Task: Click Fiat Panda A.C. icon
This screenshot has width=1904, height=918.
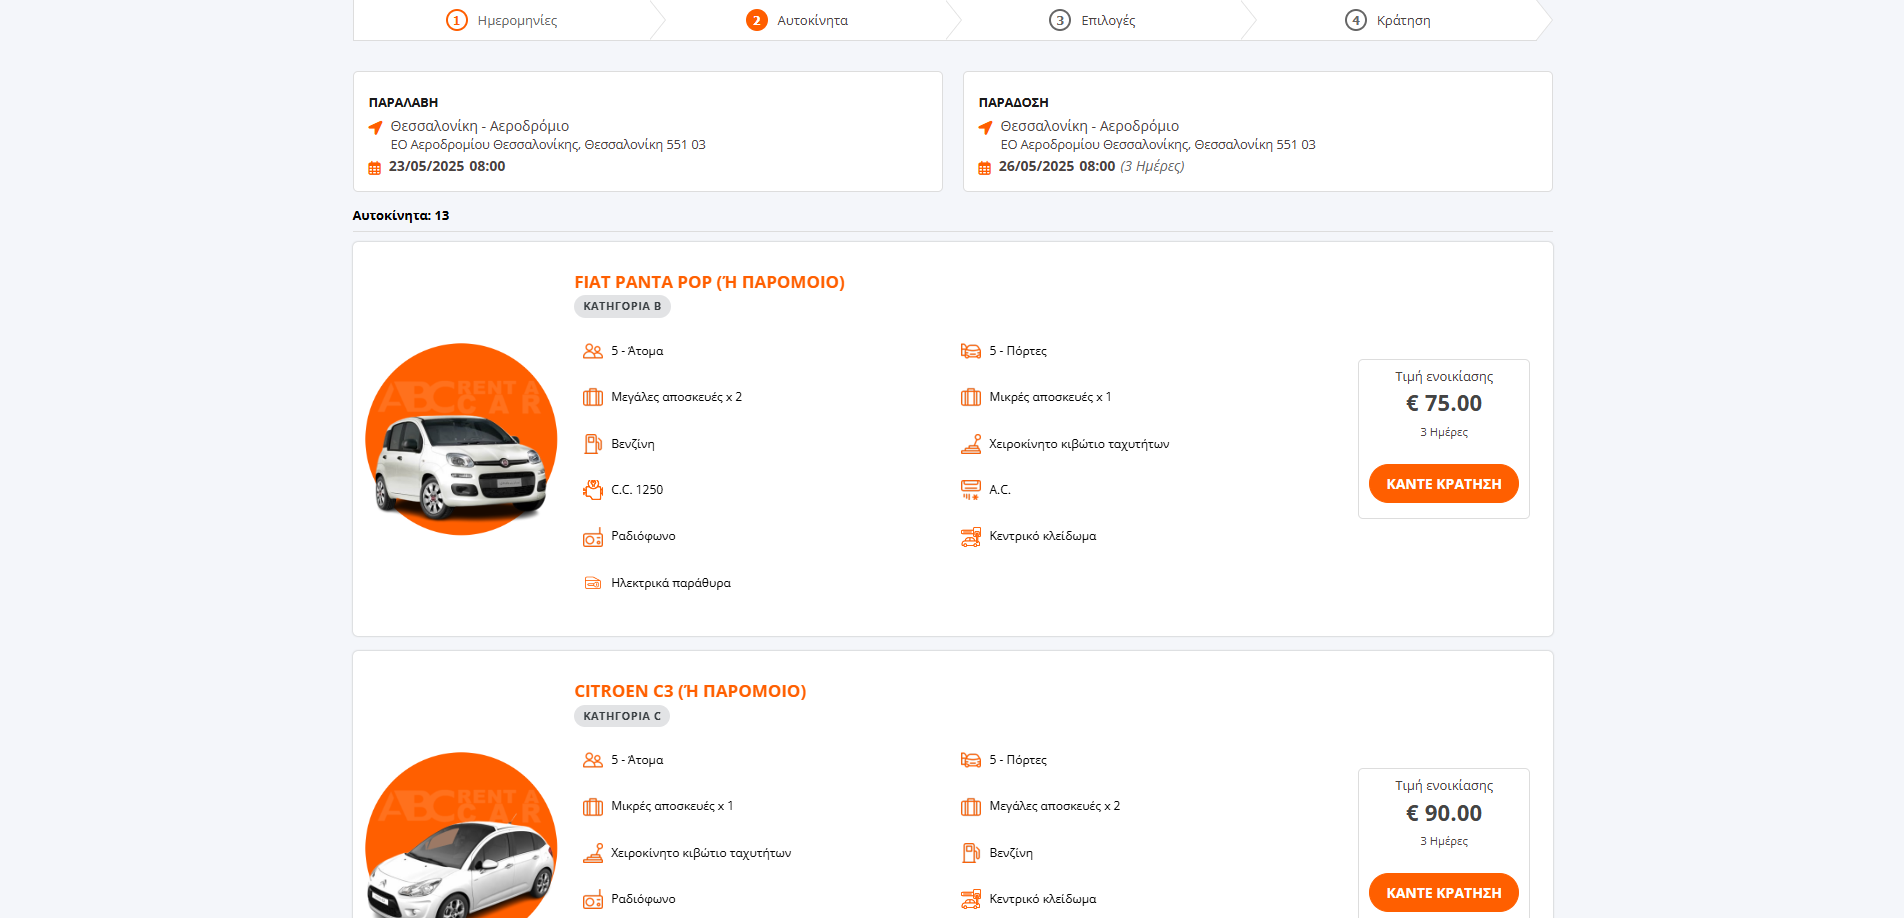Action: pyautogui.click(x=971, y=490)
